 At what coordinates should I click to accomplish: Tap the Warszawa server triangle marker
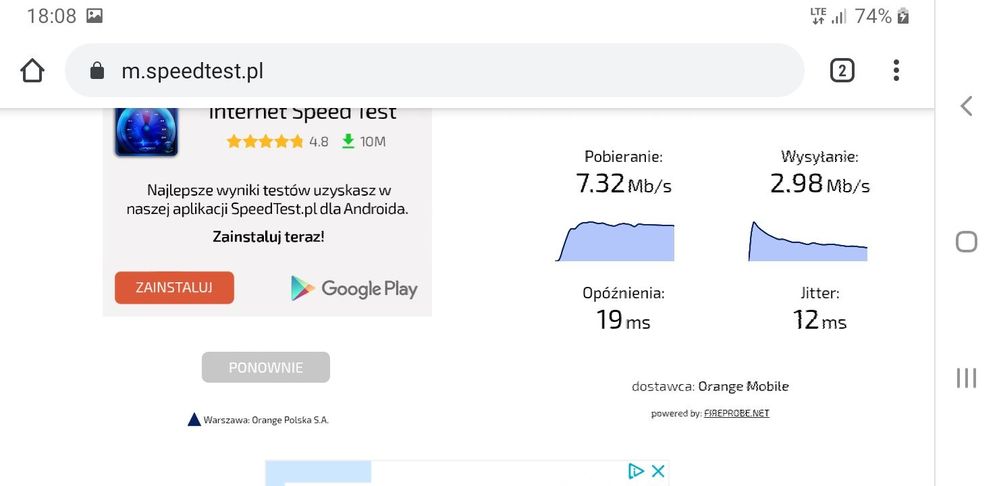194,420
